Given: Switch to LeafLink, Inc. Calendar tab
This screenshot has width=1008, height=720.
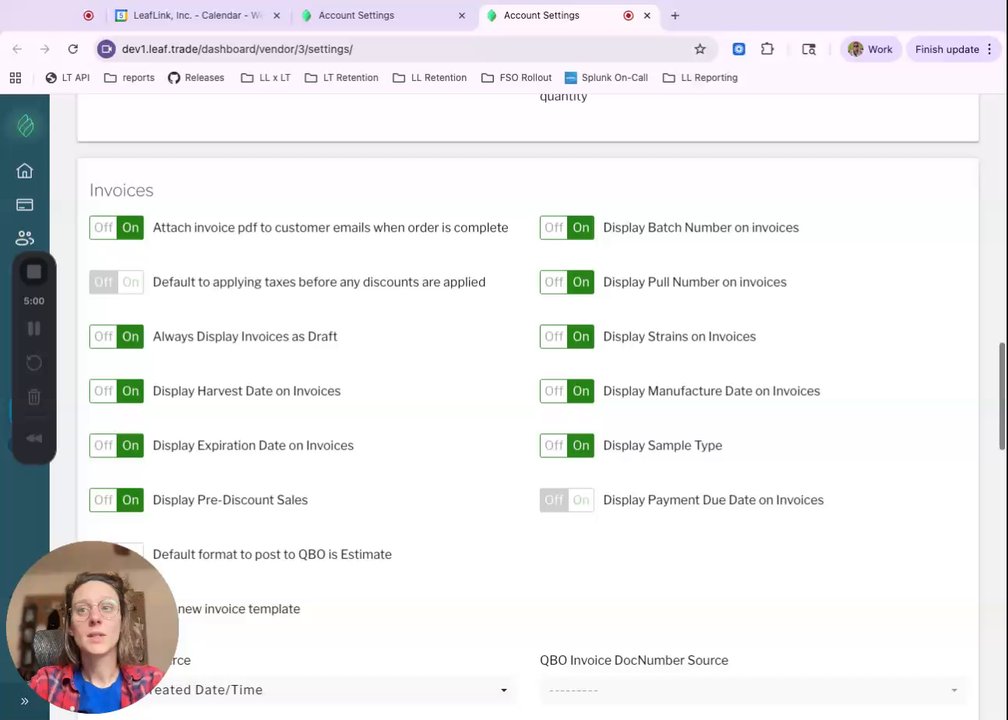Looking at the screenshot, I should 197,15.
